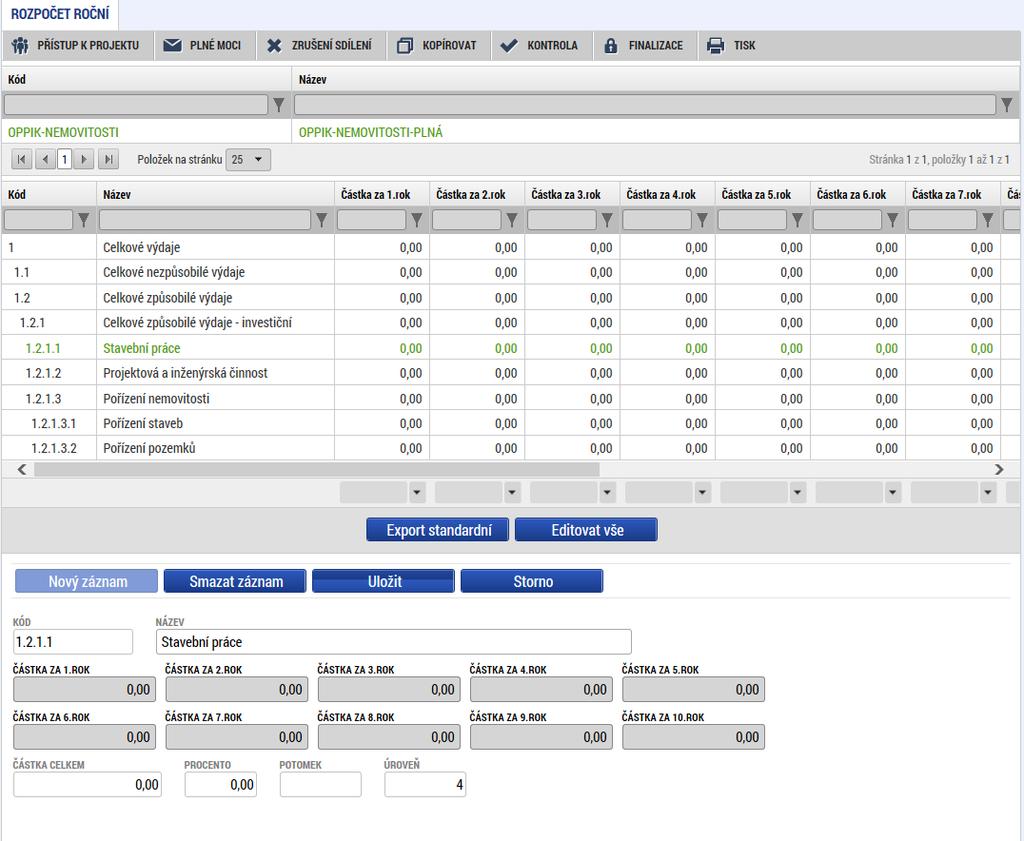Click filter icon for Částka za 3.rok
This screenshot has width=1024, height=841.
pos(607,220)
